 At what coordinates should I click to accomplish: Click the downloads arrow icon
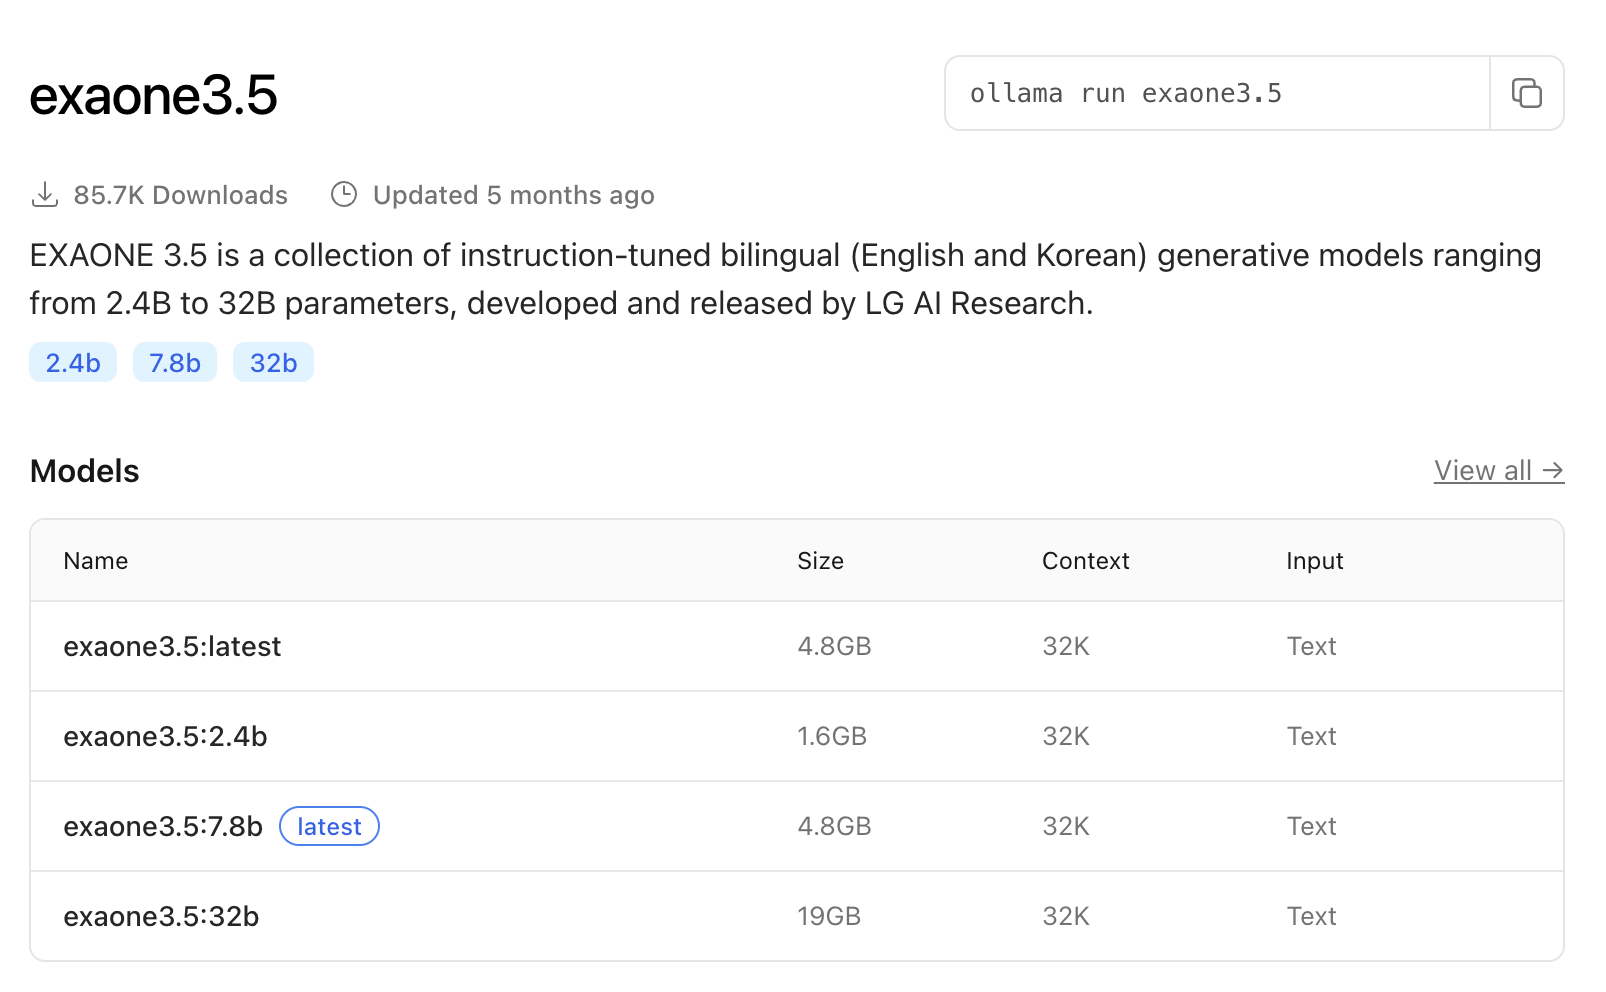click(x=45, y=195)
